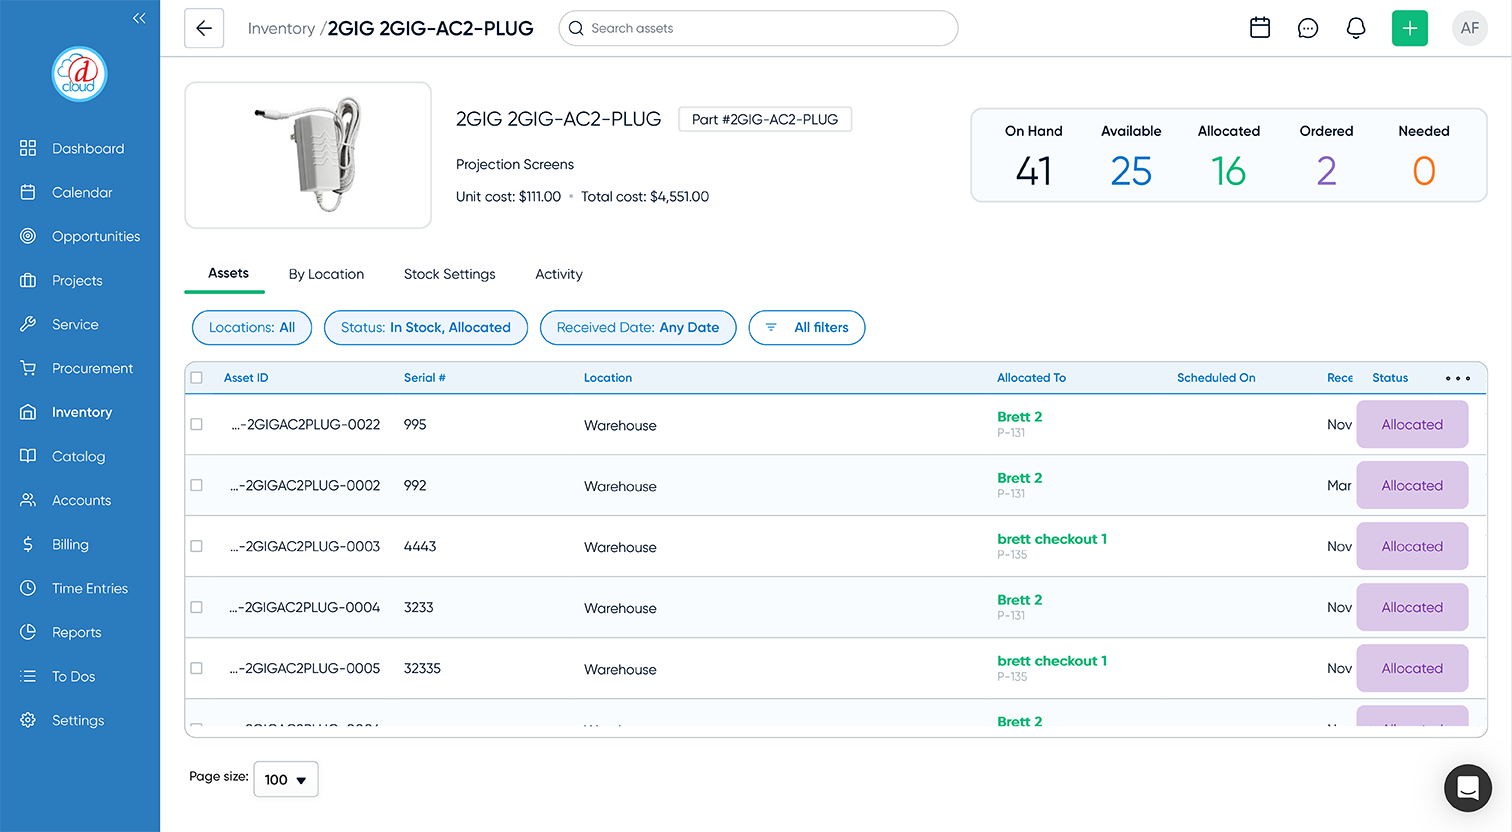
Task: Switch to the Assets tab
Action: [228, 273]
